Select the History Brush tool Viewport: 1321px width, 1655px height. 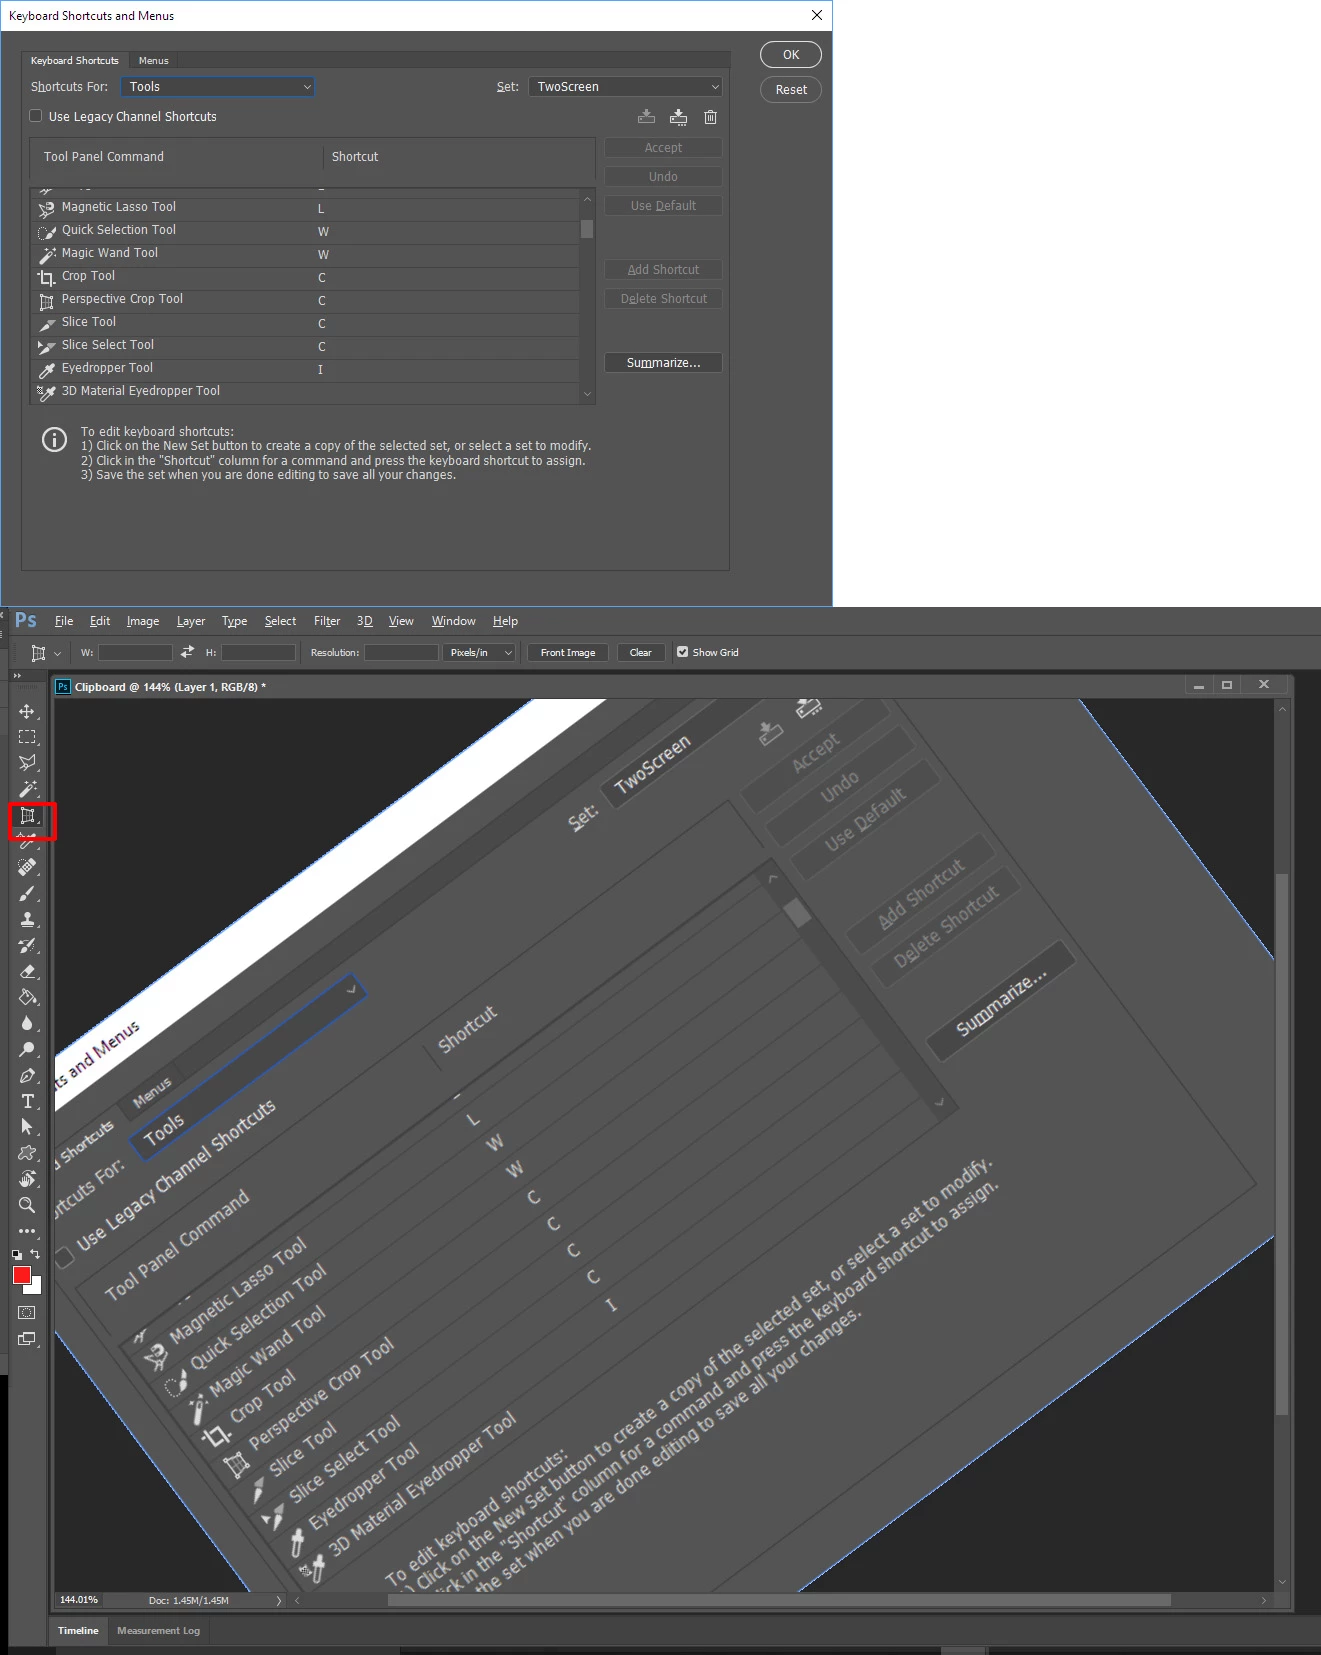click(27, 946)
